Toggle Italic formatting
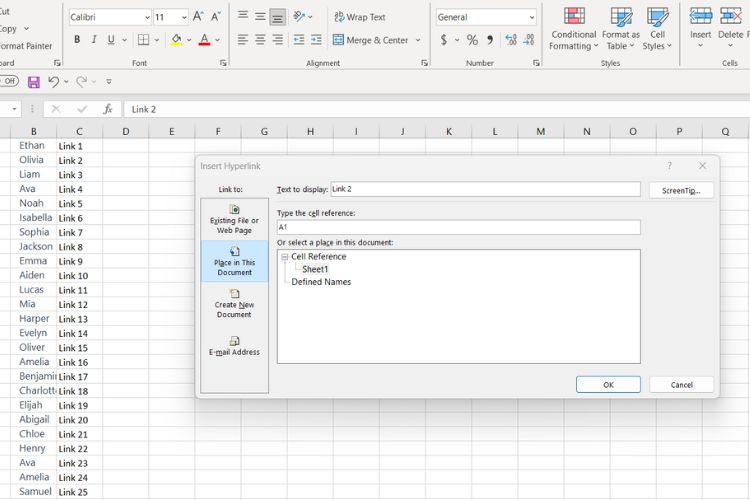Screen dimensions: 750x500 (x=94, y=40)
